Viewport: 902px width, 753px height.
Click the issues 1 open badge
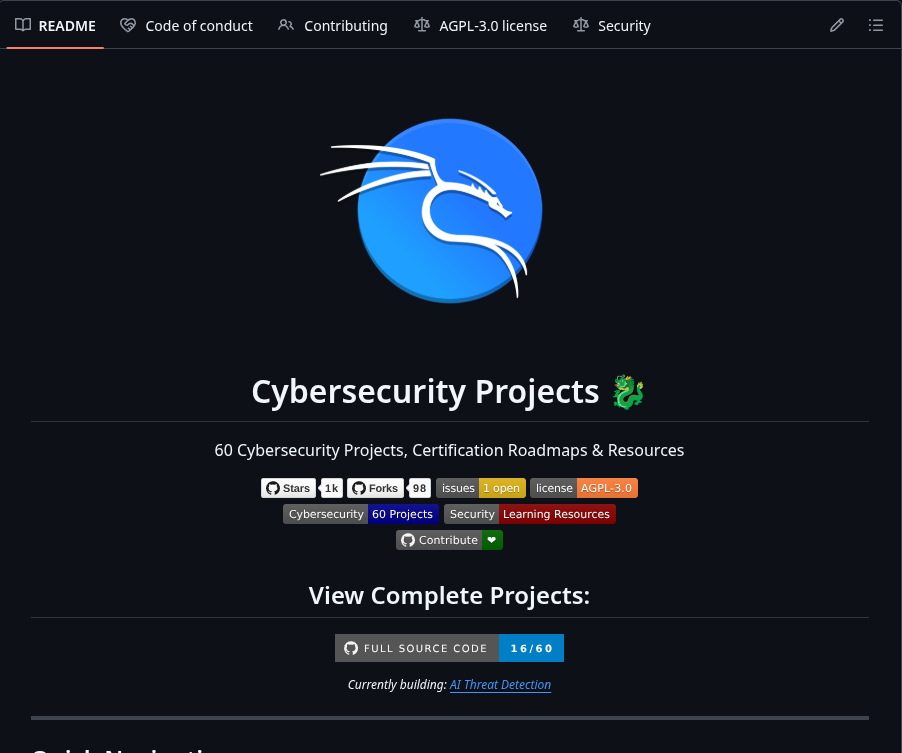pyautogui.click(x=480, y=488)
